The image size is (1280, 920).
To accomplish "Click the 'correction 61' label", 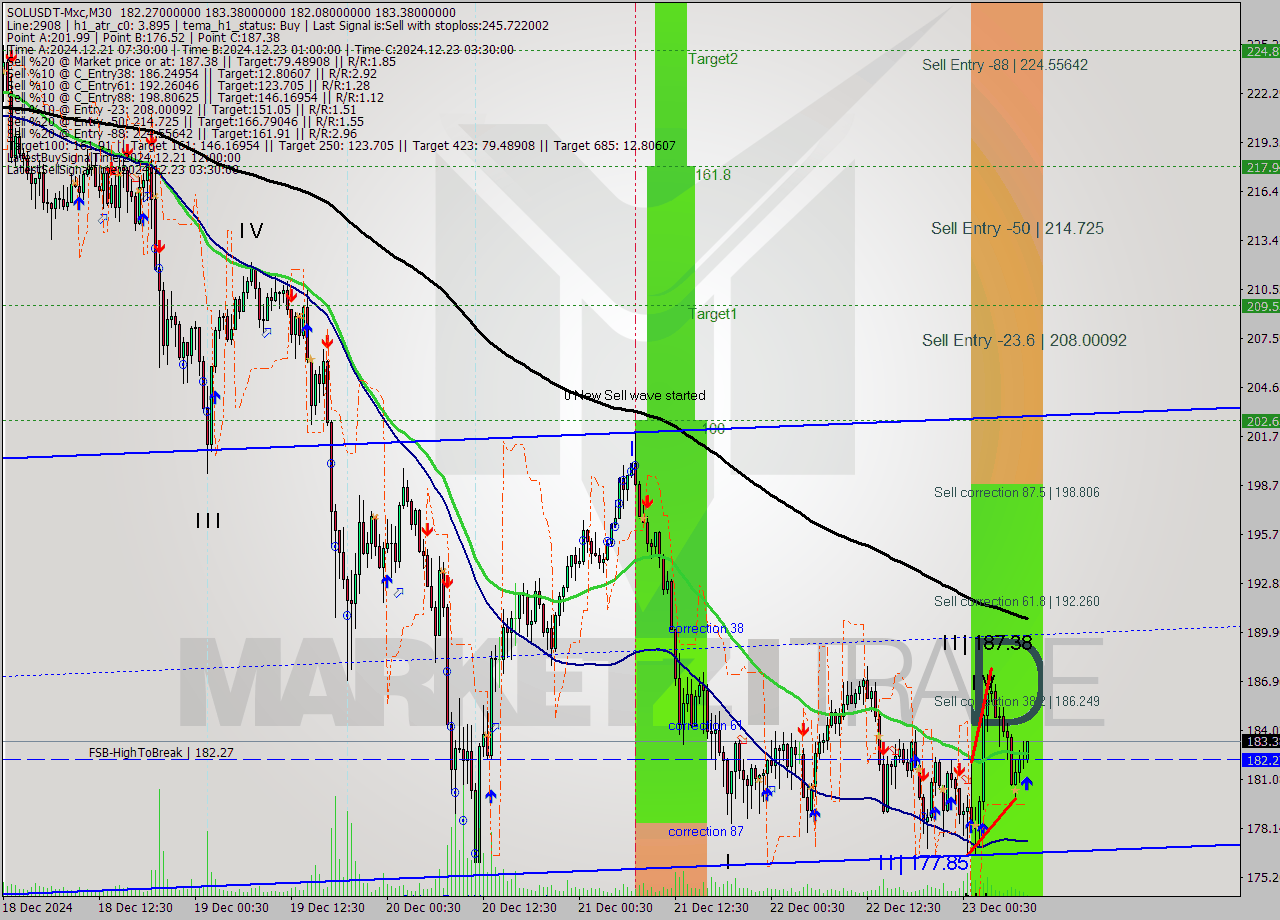I will (705, 725).
